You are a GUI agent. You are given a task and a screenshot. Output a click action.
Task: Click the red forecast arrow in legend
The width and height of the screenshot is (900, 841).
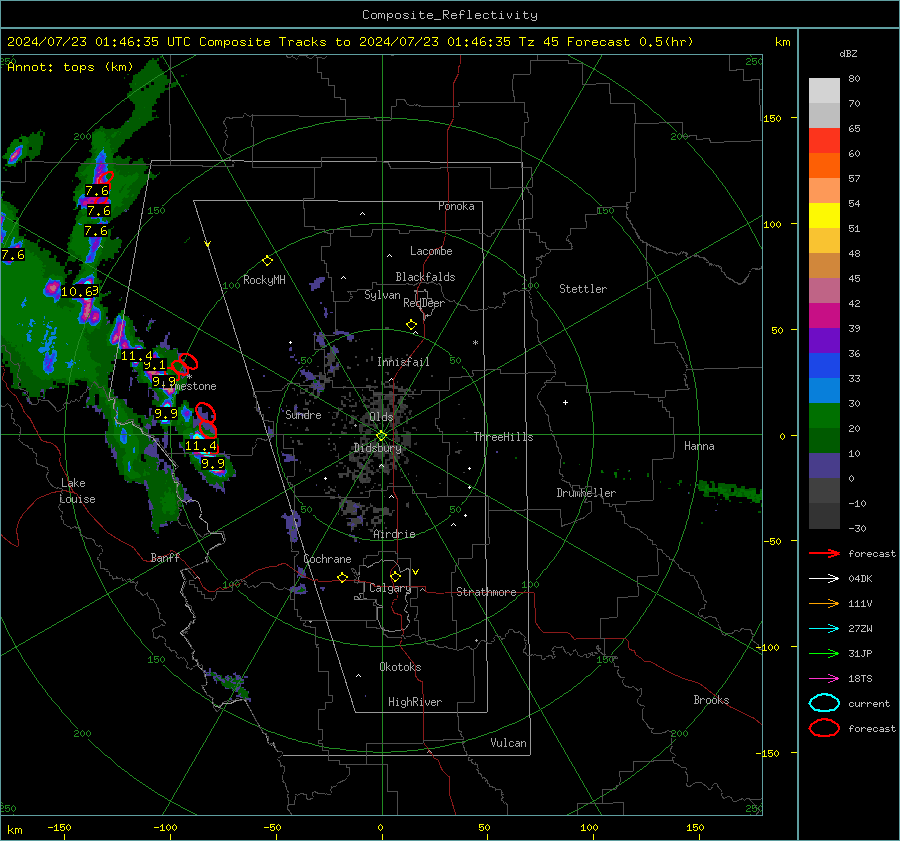pyautogui.click(x=824, y=553)
